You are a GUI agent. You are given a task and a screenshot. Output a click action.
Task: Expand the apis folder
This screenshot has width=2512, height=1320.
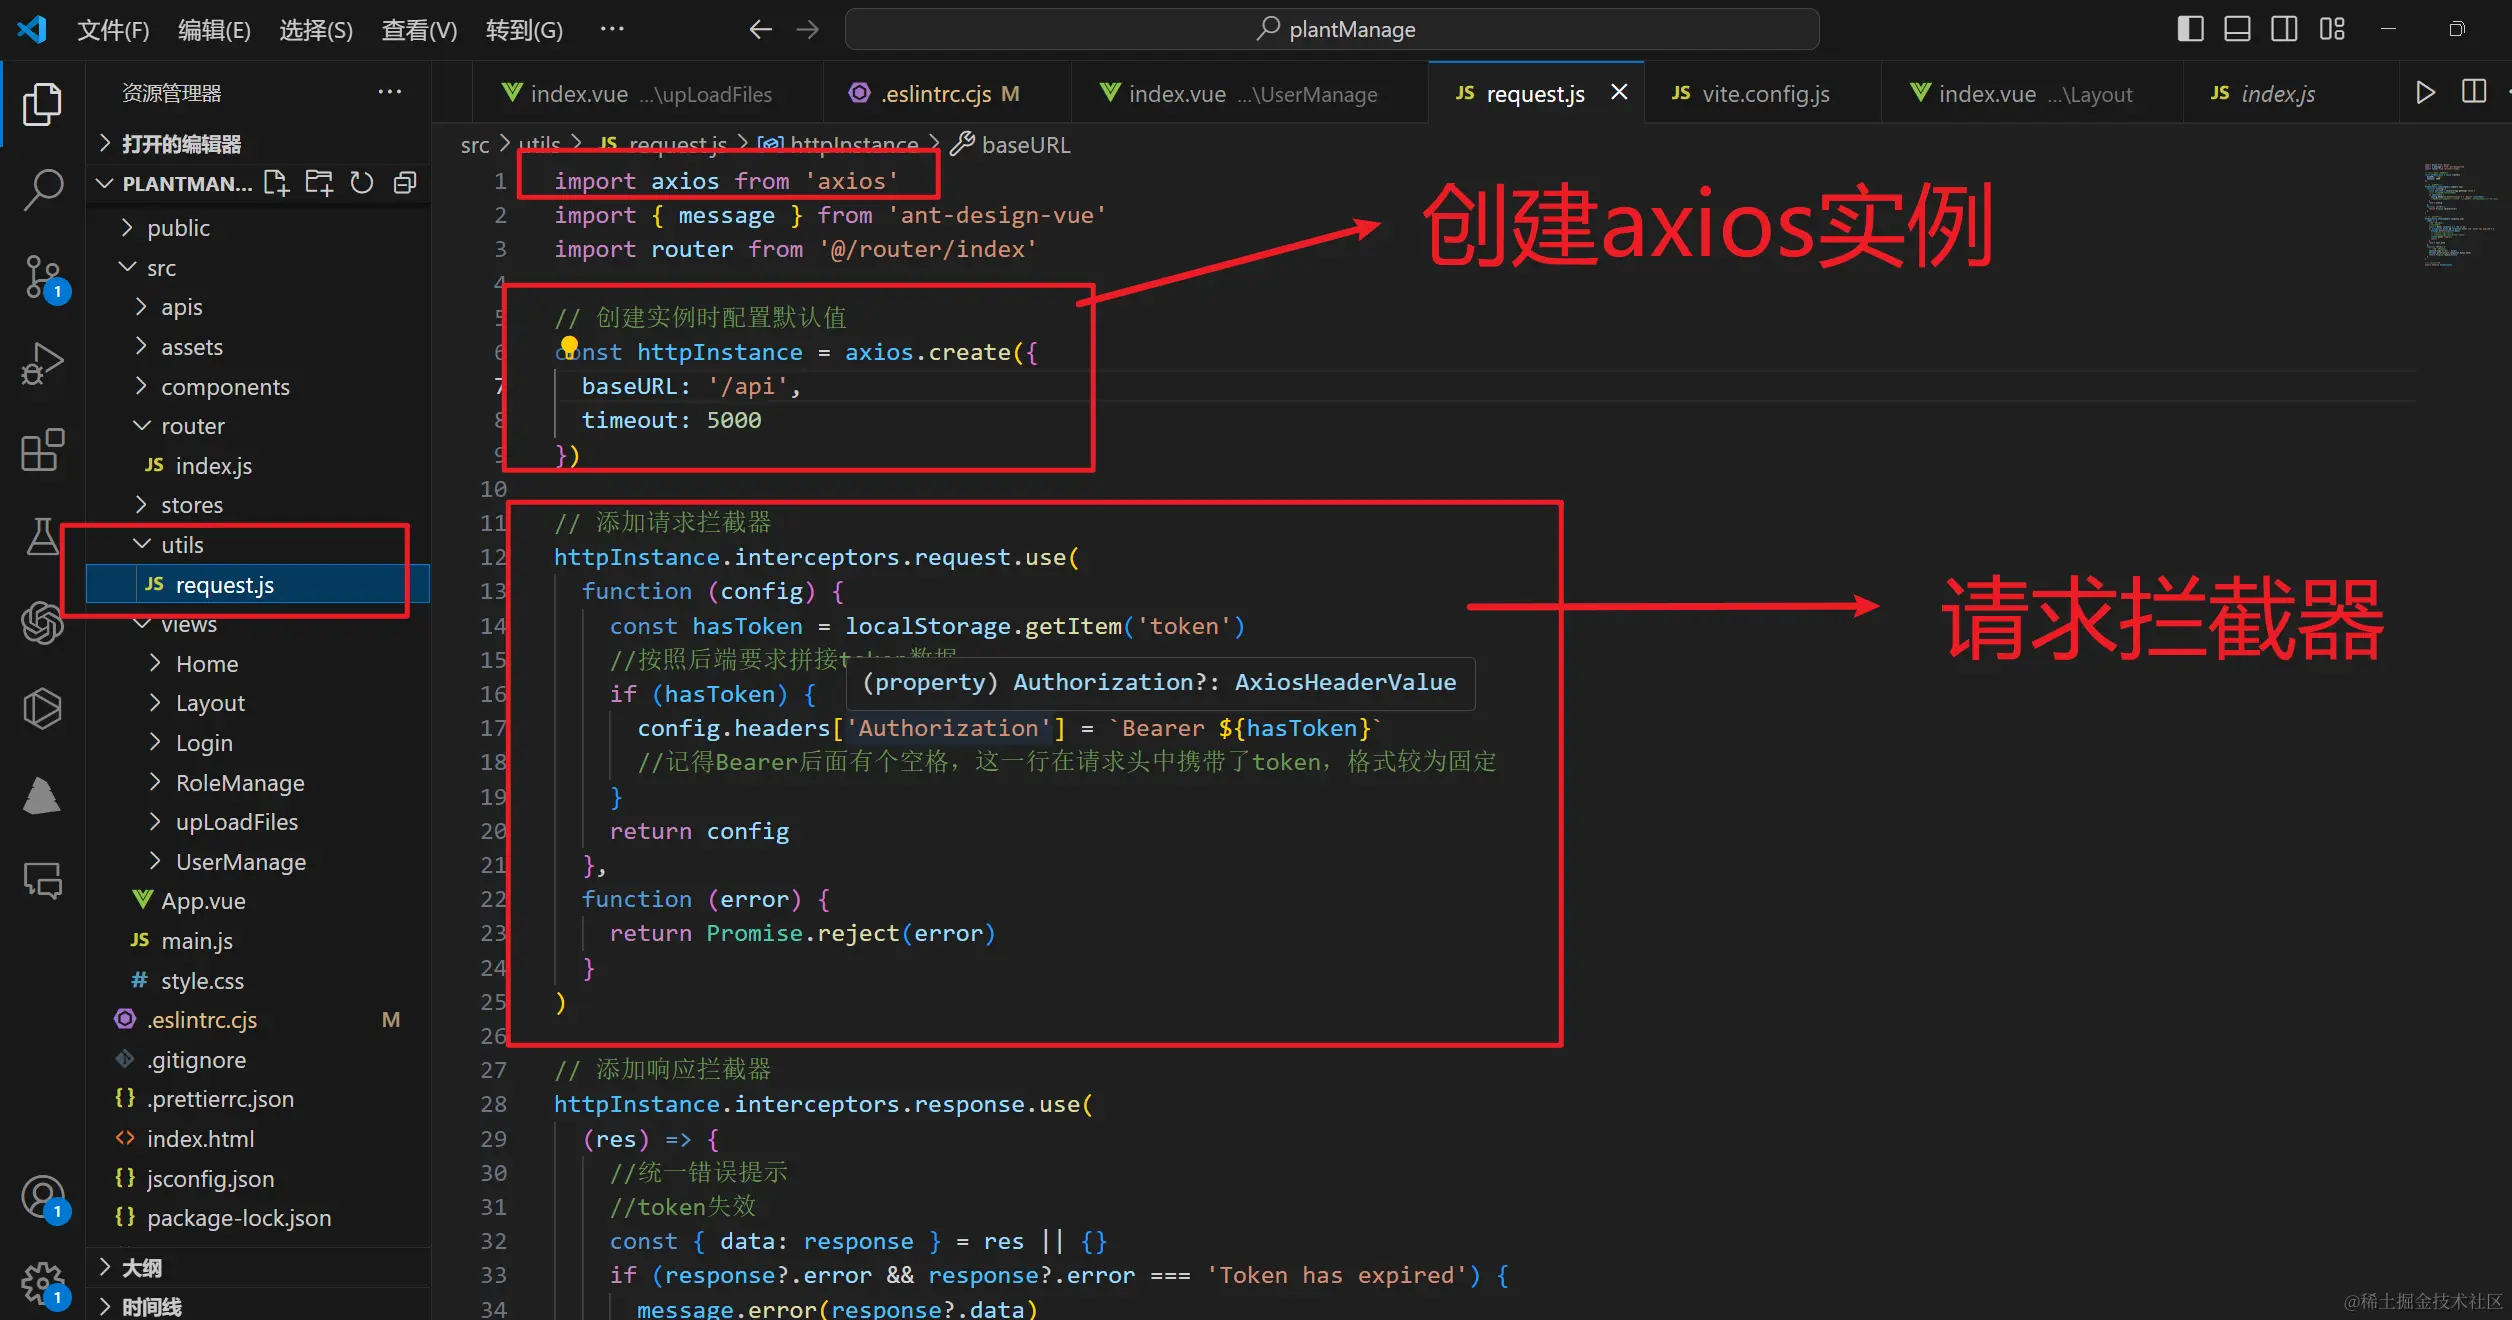pyautogui.click(x=258, y=307)
